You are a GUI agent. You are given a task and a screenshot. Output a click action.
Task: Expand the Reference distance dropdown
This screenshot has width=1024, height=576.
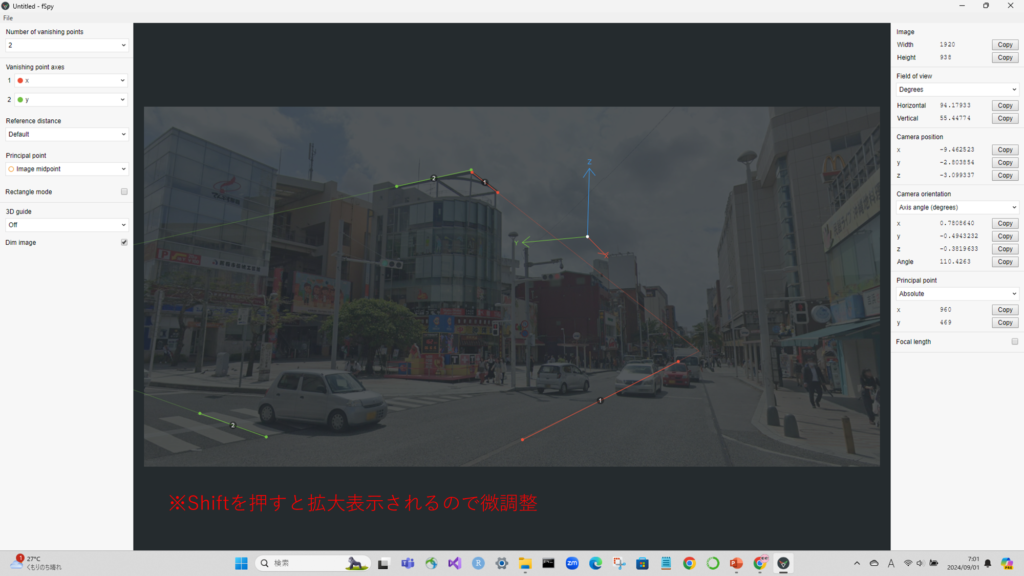[x=66, y=134]
